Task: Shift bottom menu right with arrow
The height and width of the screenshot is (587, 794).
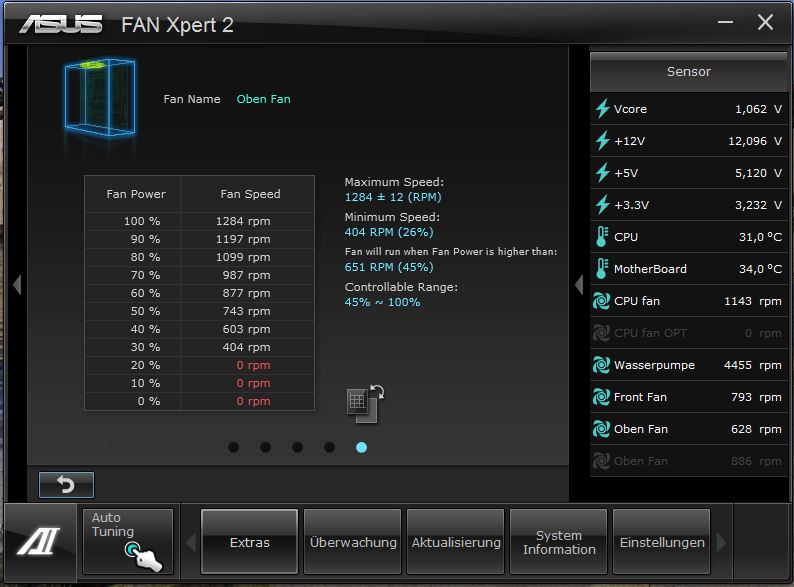Action: coord(721,542)
